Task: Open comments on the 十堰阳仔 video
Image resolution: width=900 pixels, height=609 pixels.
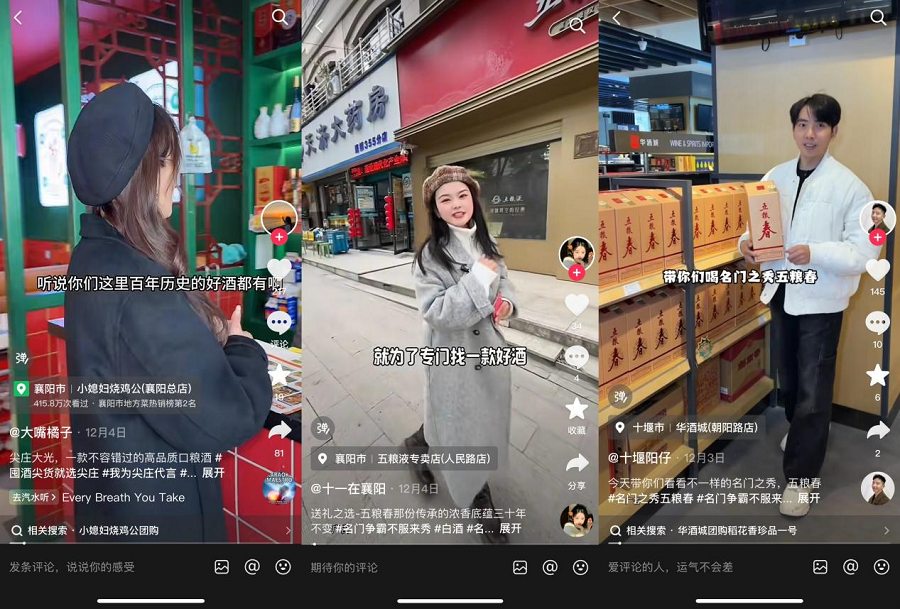Action: pos(877,323)
